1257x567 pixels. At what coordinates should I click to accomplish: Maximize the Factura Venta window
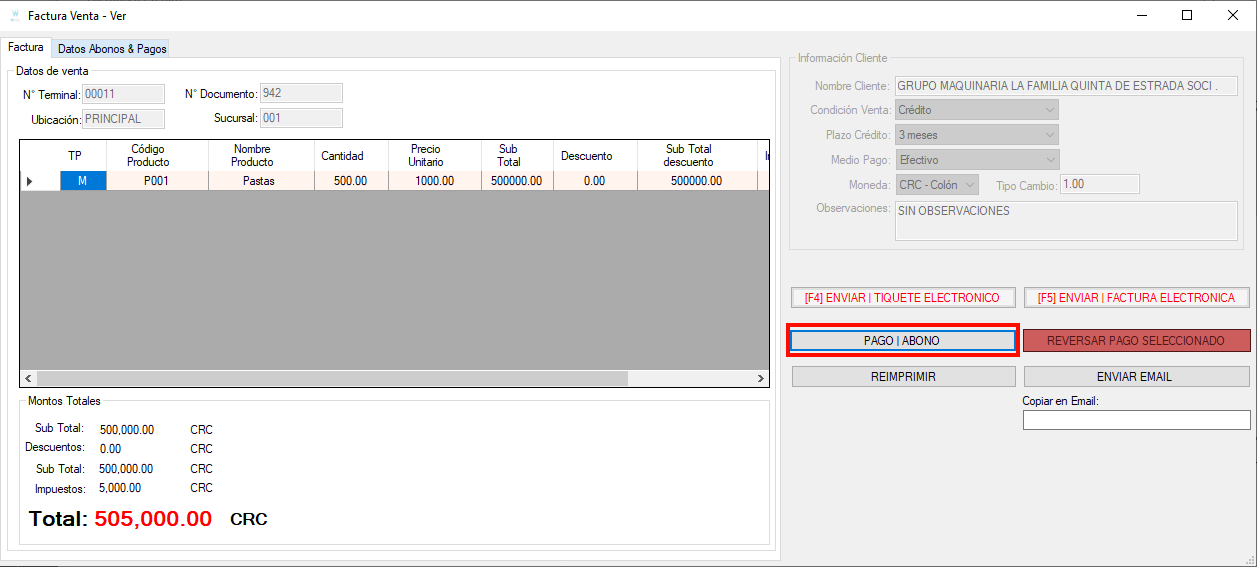pyautogui.click(x=1187, y=15)
